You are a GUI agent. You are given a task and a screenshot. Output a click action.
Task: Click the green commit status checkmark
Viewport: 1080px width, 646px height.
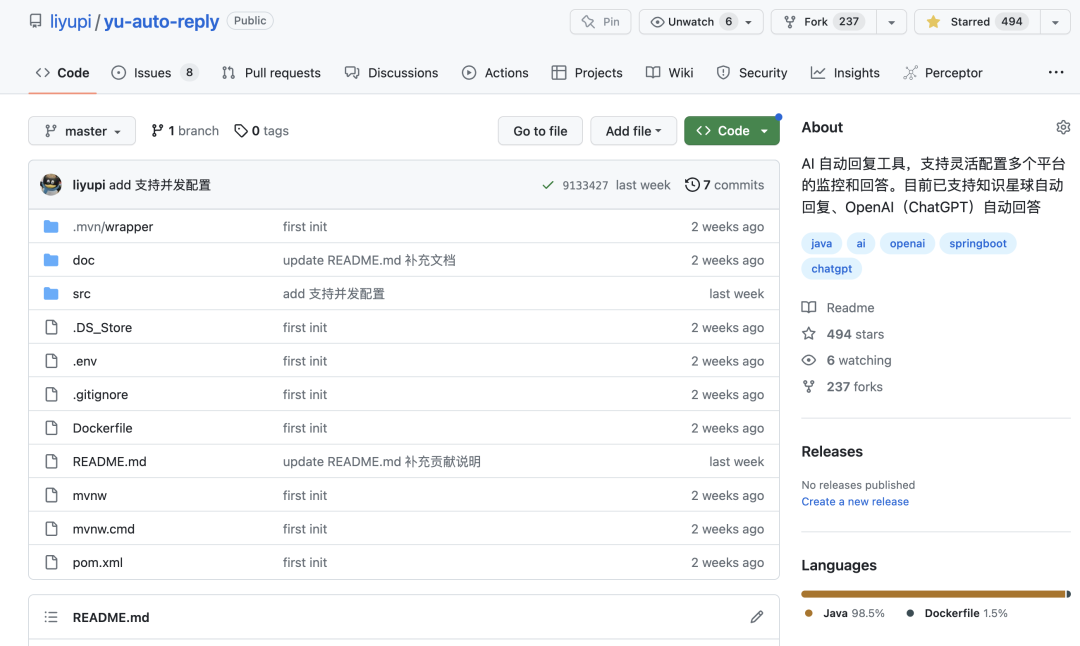(x=547, y=185)
